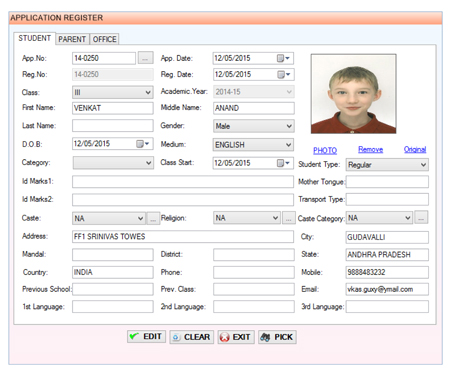Click the State field with ANDHRA PRADESH
The image size is (454, 376).
coord(387,255)
